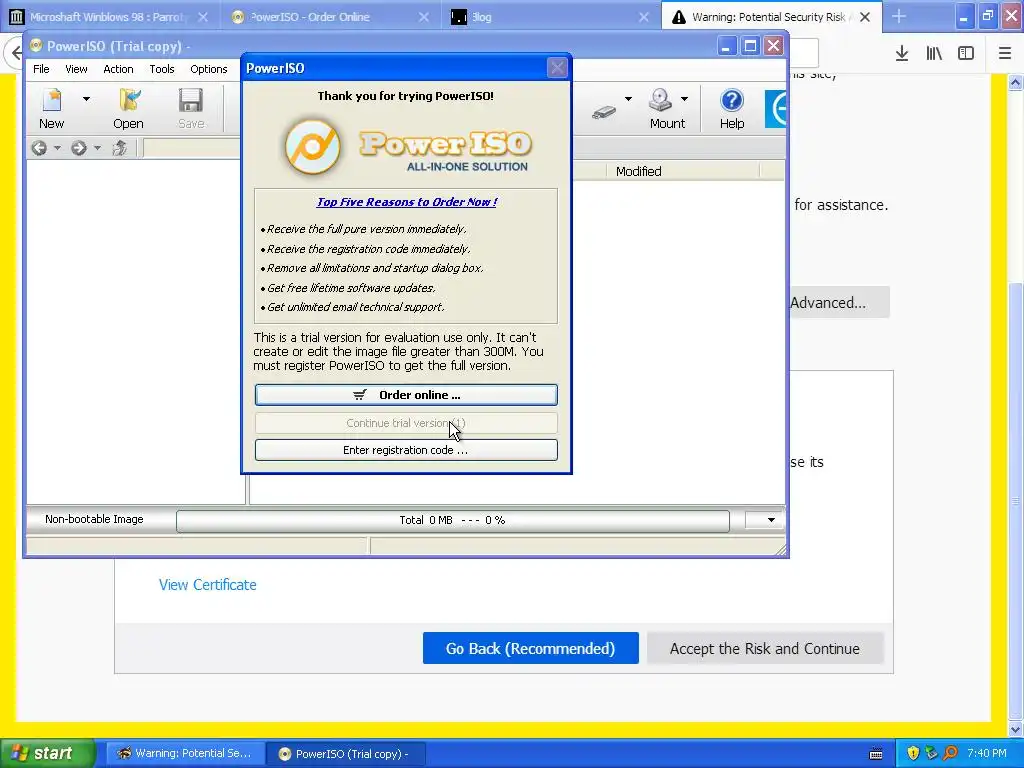Select Warning: Potential Se... taskbar item
This screenshot has width=1024, height=768.
[x=185, y=754]
